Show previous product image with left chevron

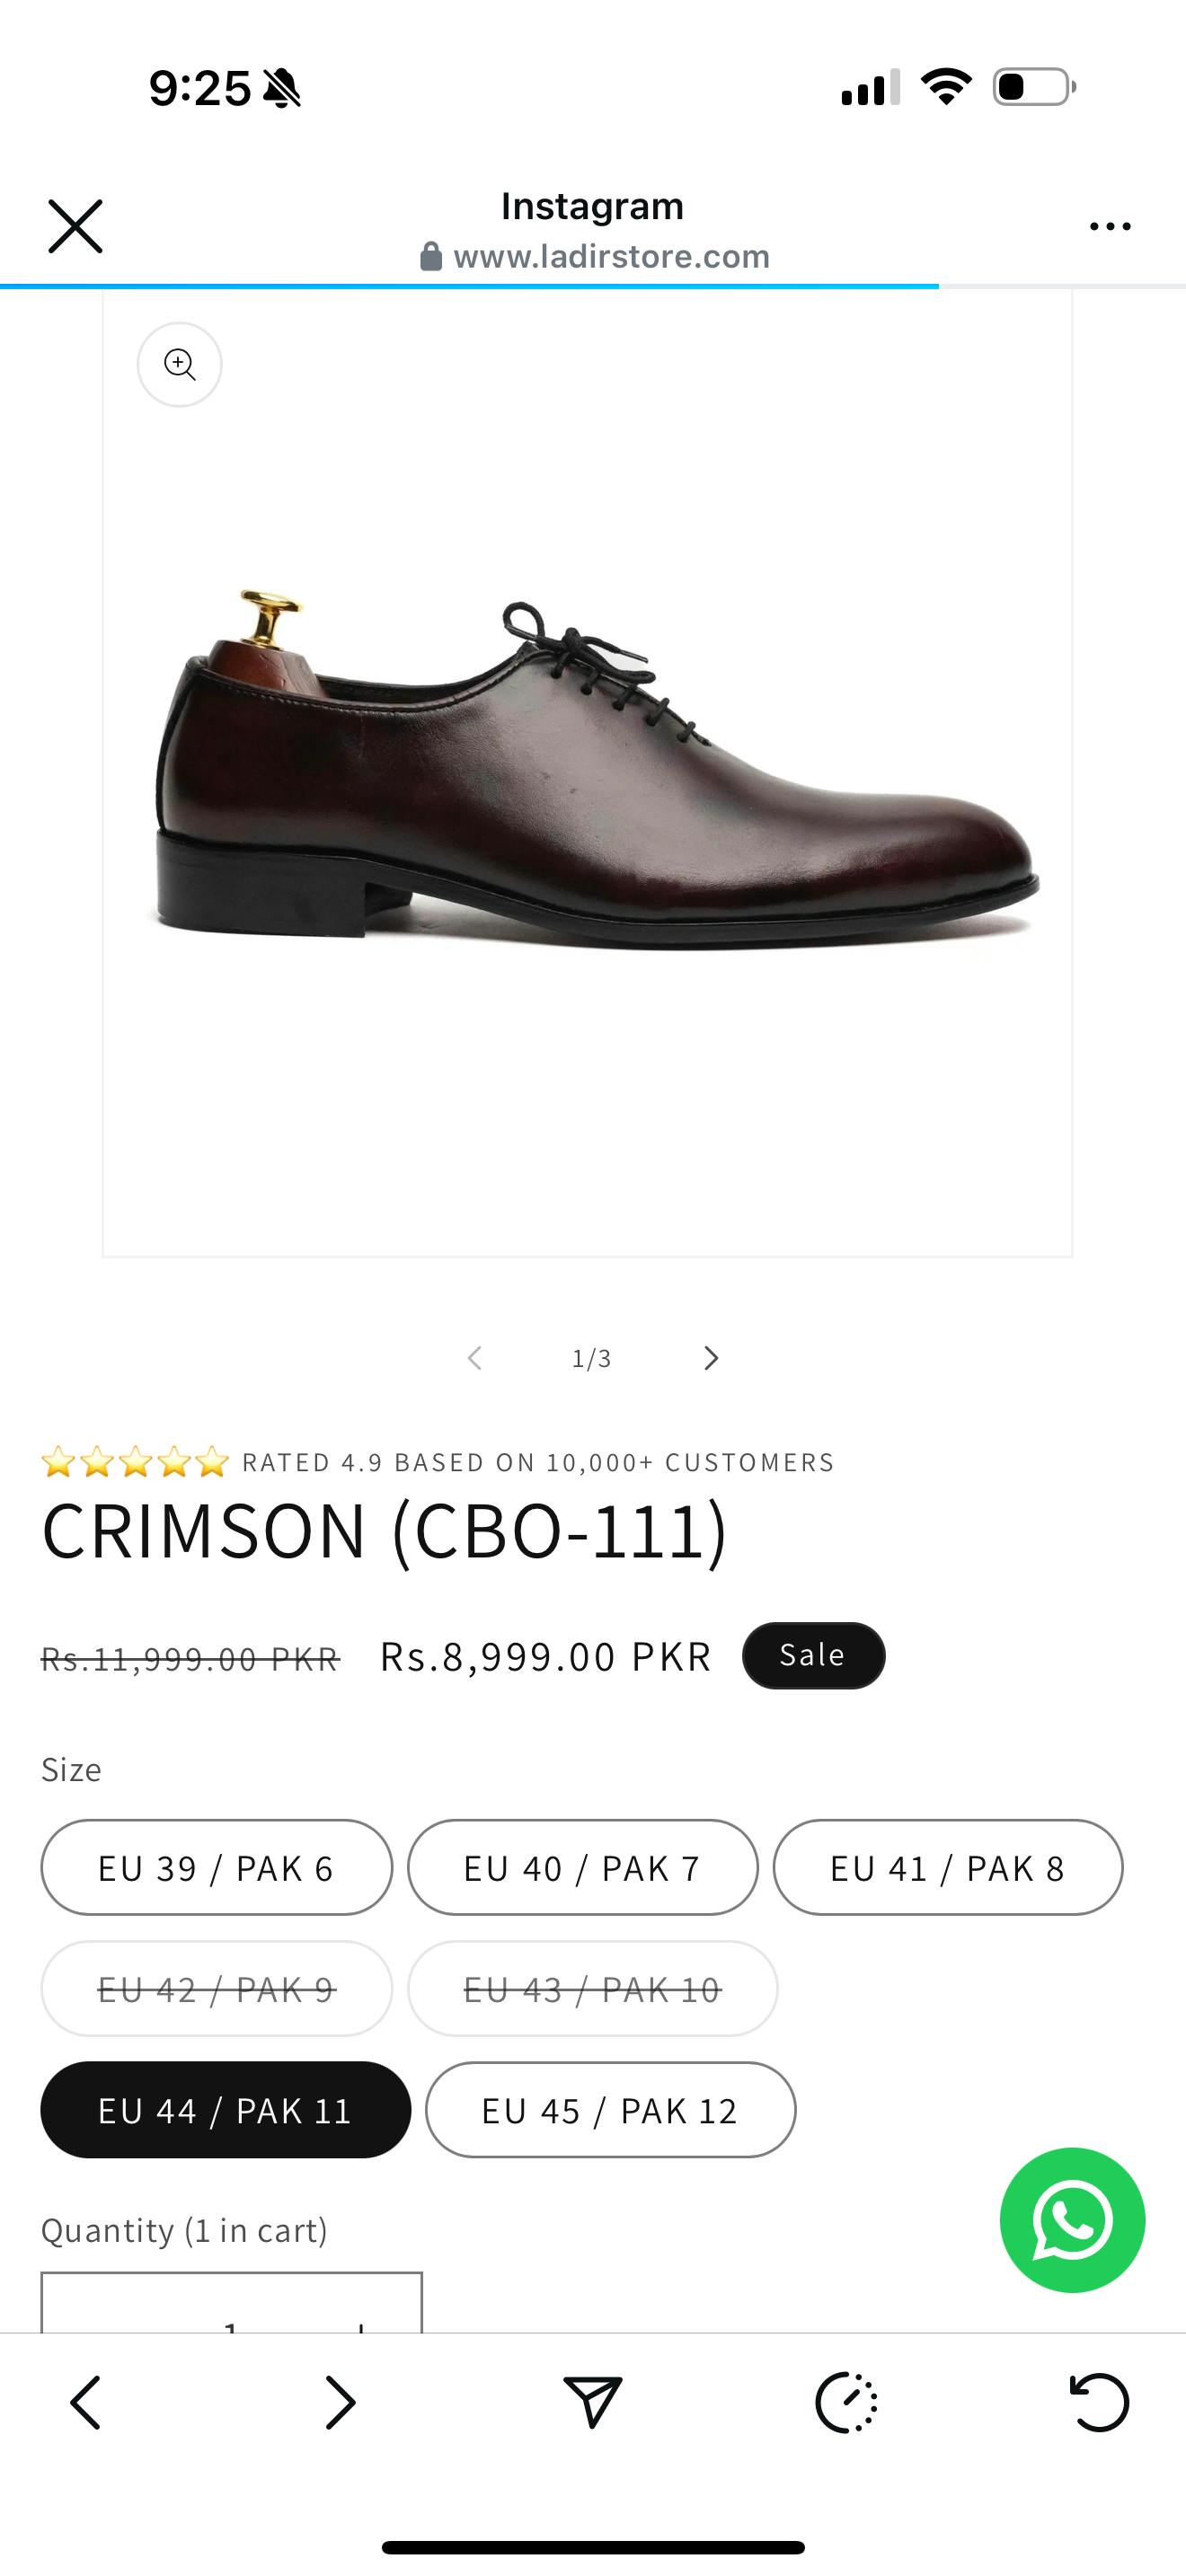click(475, 1358)
